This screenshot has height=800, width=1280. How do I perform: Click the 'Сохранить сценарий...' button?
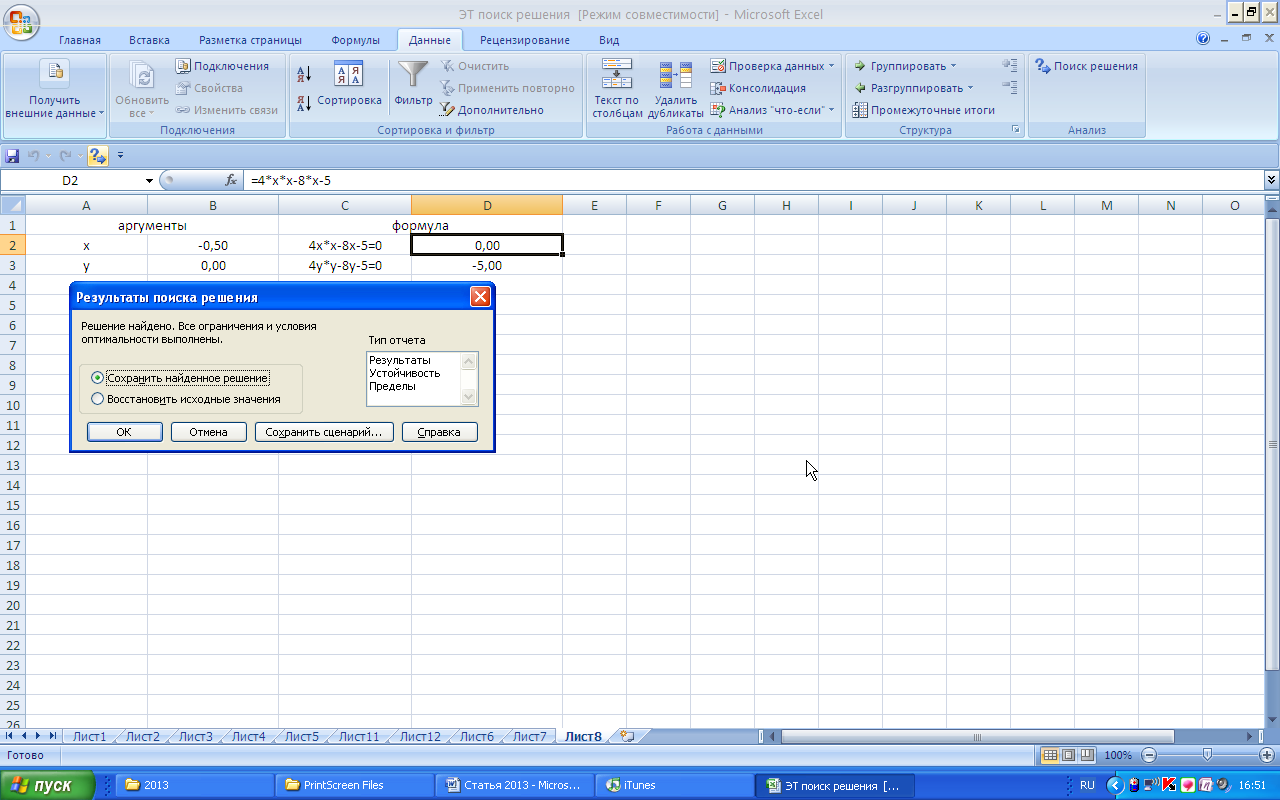[x=323, y=432]
